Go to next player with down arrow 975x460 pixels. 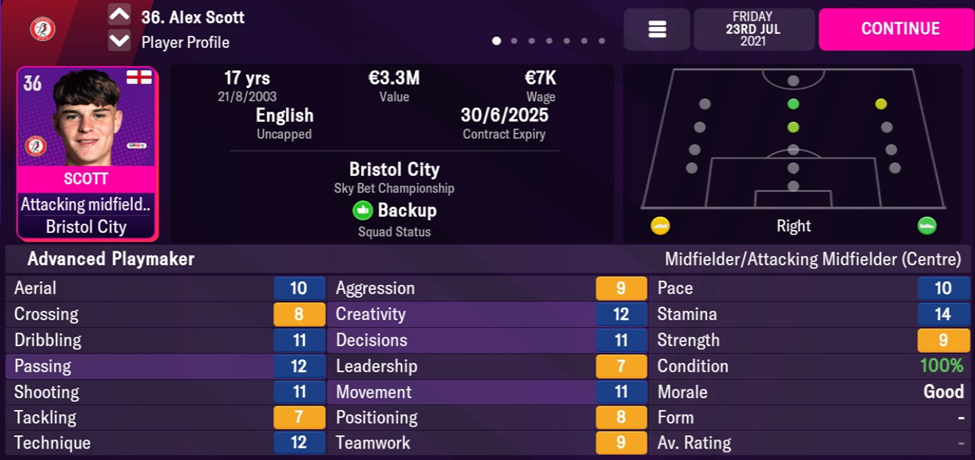click(x=119, y=41)
